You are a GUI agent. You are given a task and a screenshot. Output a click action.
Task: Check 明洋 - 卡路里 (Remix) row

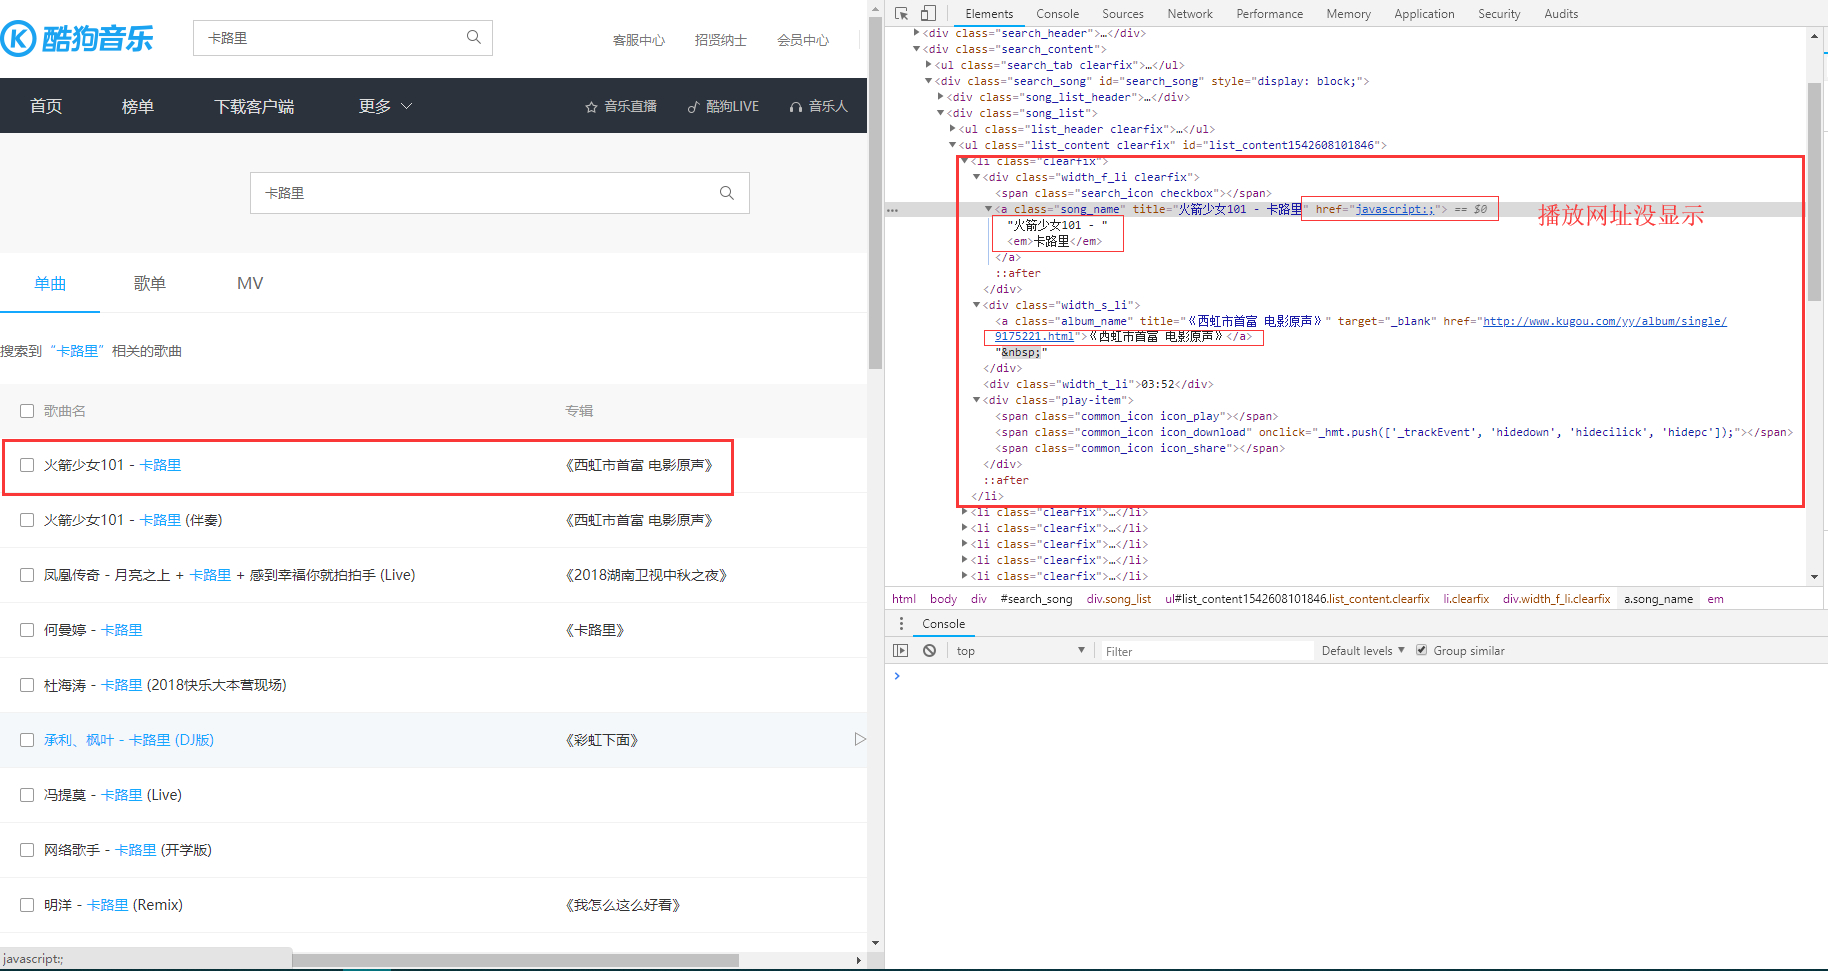[27, 905]
